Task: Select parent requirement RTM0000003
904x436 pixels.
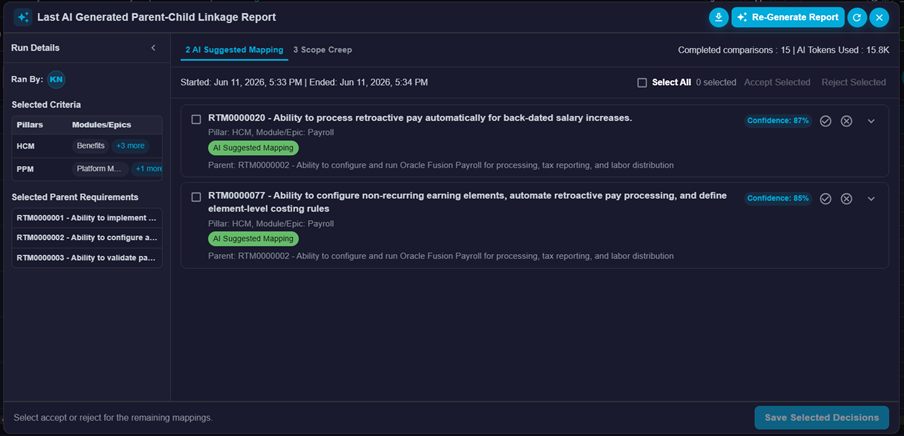Action: (86, 258)
